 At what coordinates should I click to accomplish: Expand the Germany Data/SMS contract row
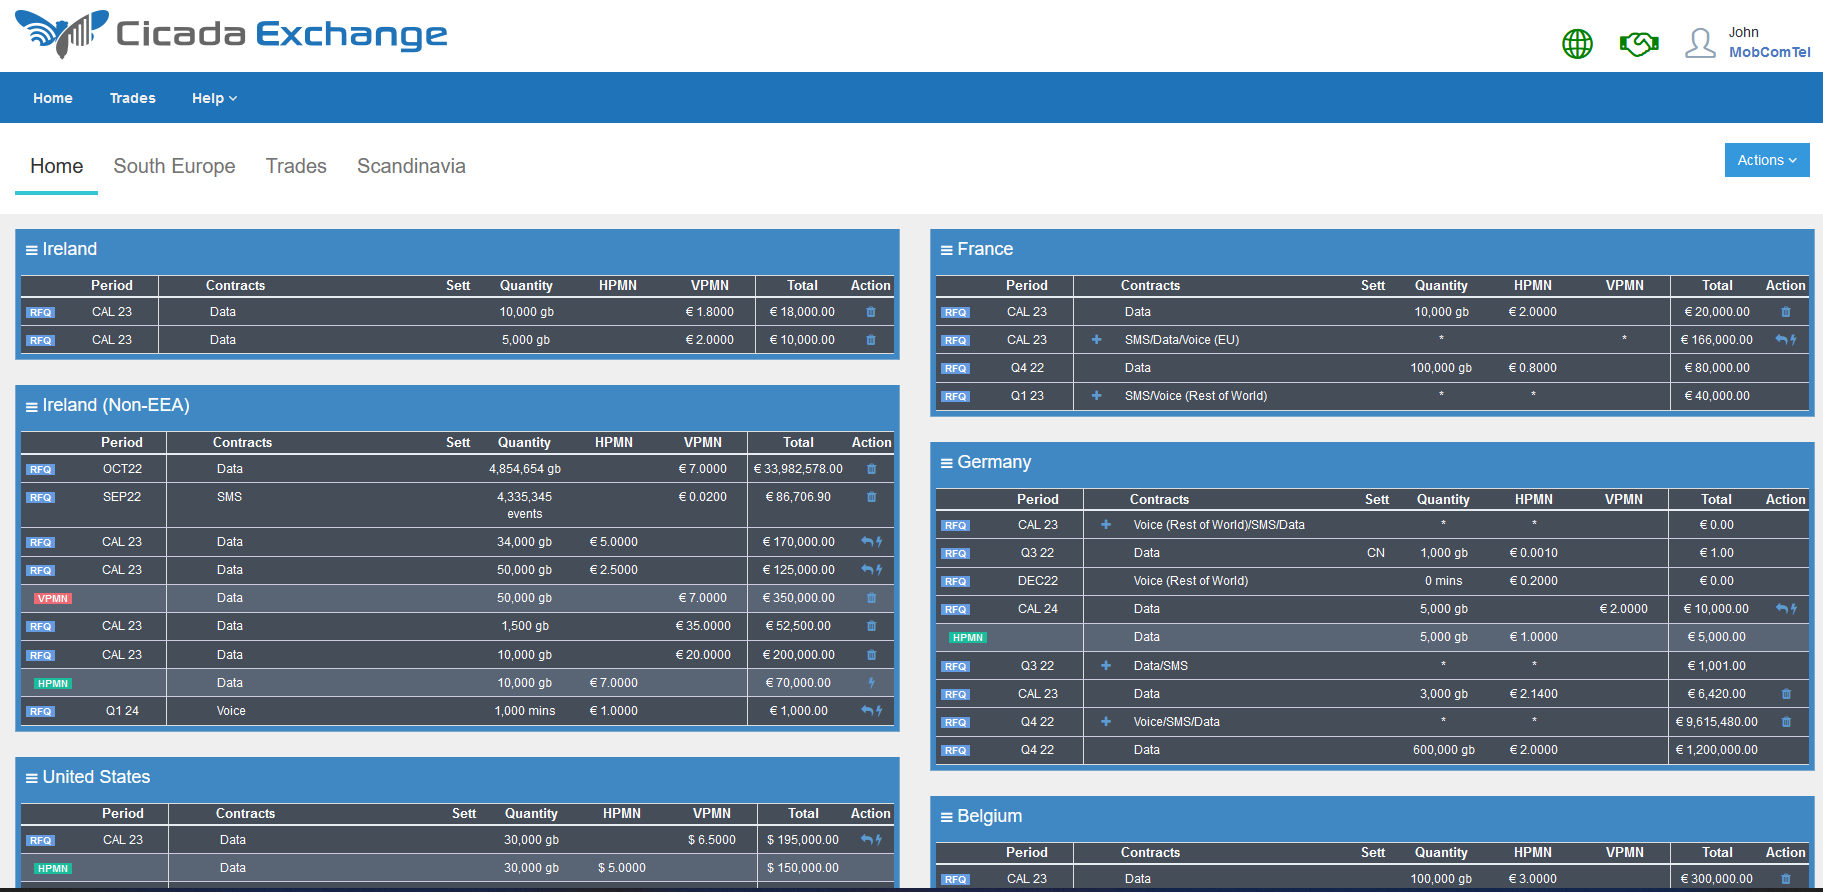click(1105, 666)
